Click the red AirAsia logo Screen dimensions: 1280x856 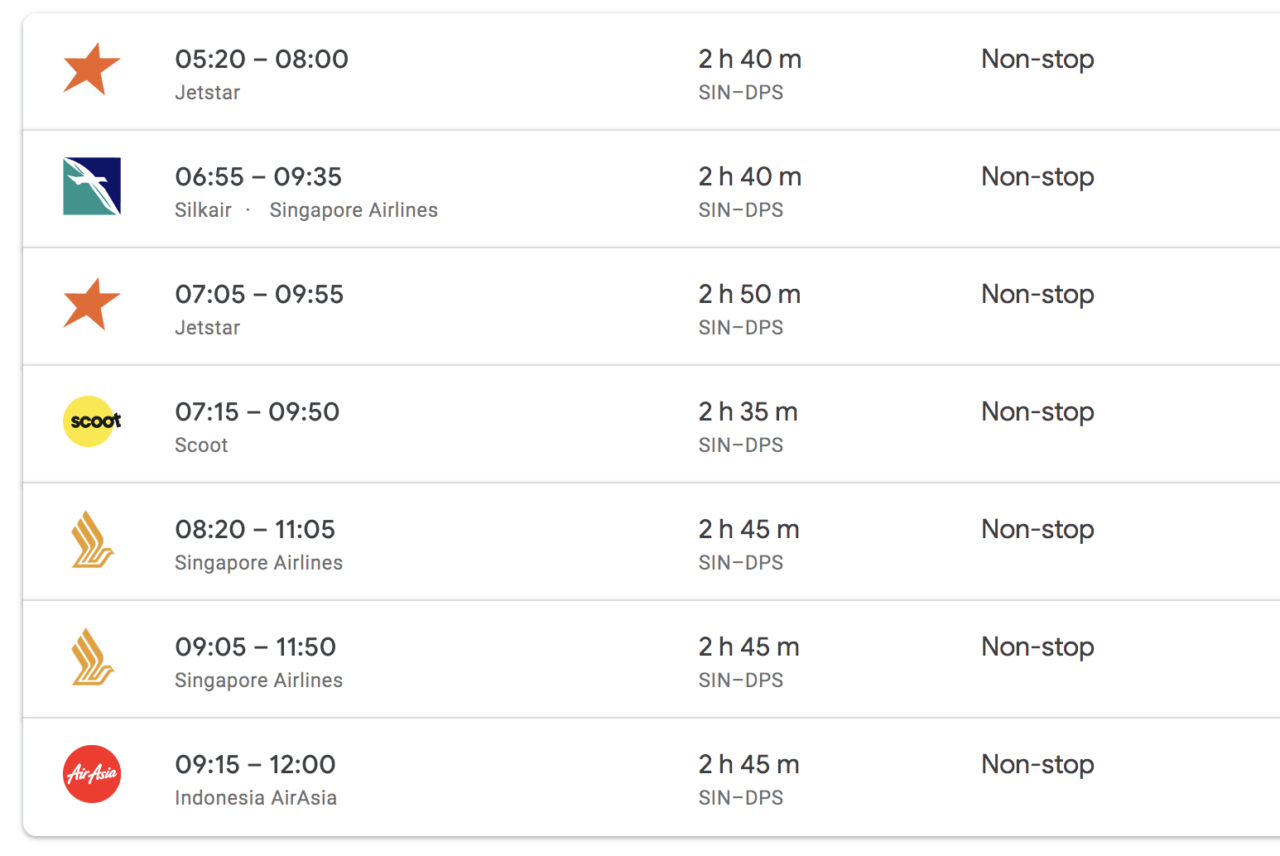pos(92,774)
